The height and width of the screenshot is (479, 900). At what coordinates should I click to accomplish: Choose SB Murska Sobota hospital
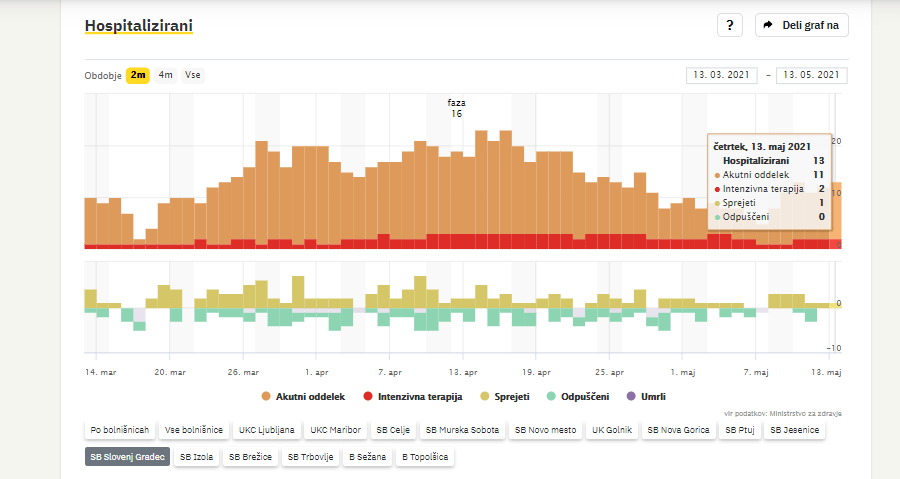[460, 430]
